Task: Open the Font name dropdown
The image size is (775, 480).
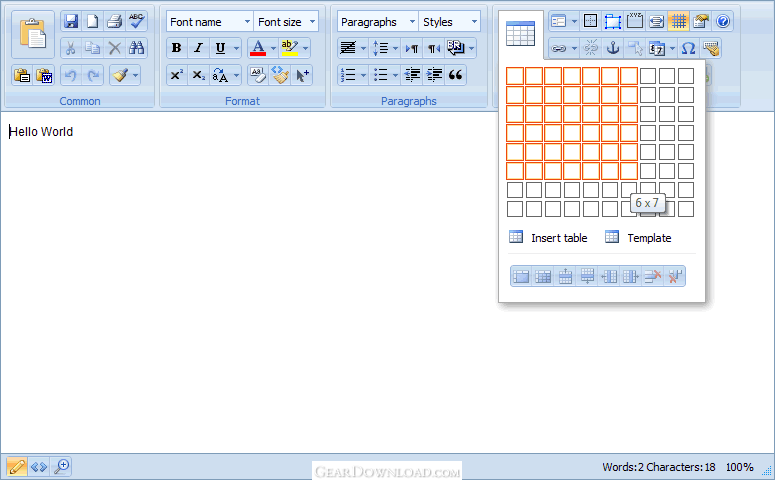Action: [x=209, y=21]
